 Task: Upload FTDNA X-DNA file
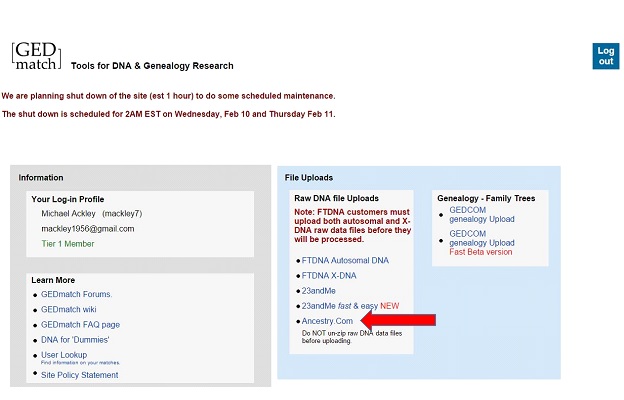(329, 275)
